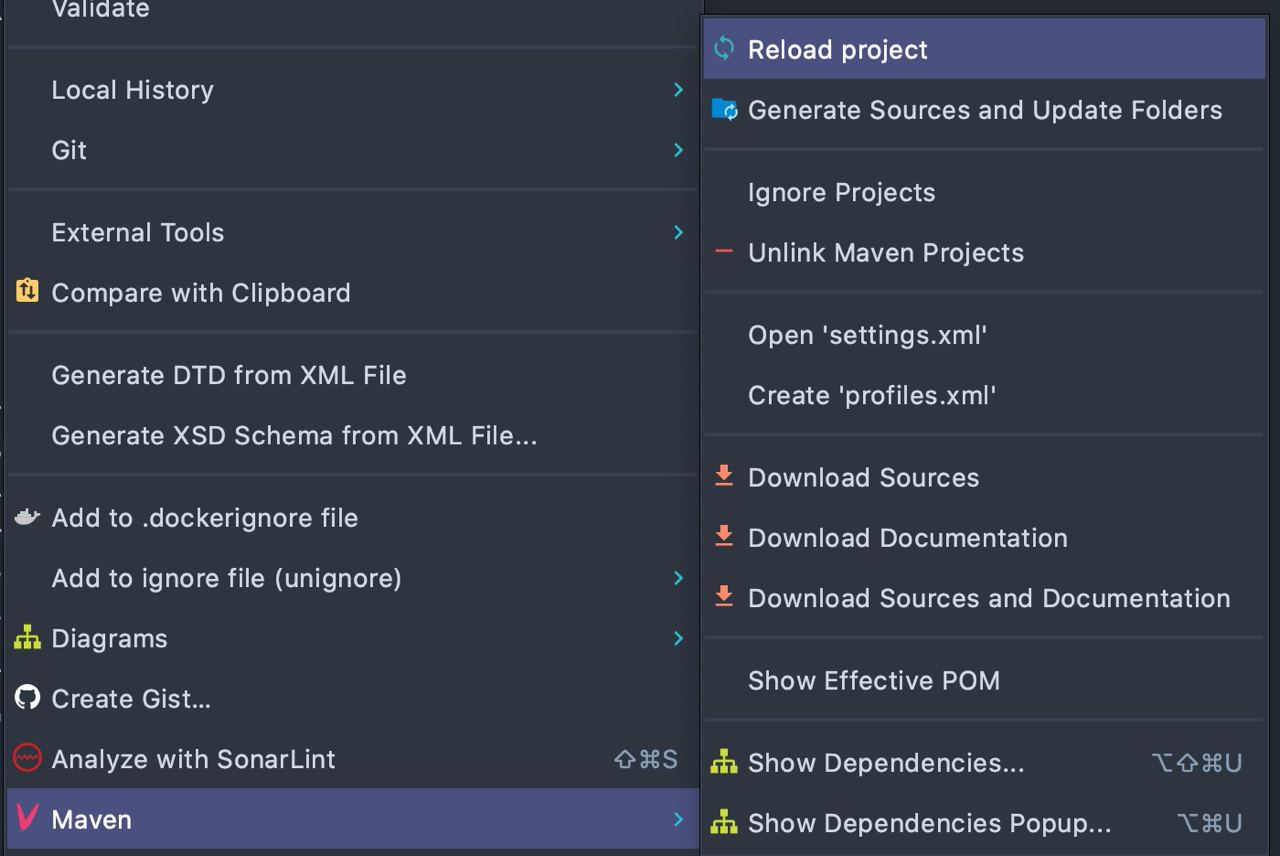Viewport: 1280px width, 856px height.
Task: Open Add to ignore file (unignore)
Action: [353, 578]
